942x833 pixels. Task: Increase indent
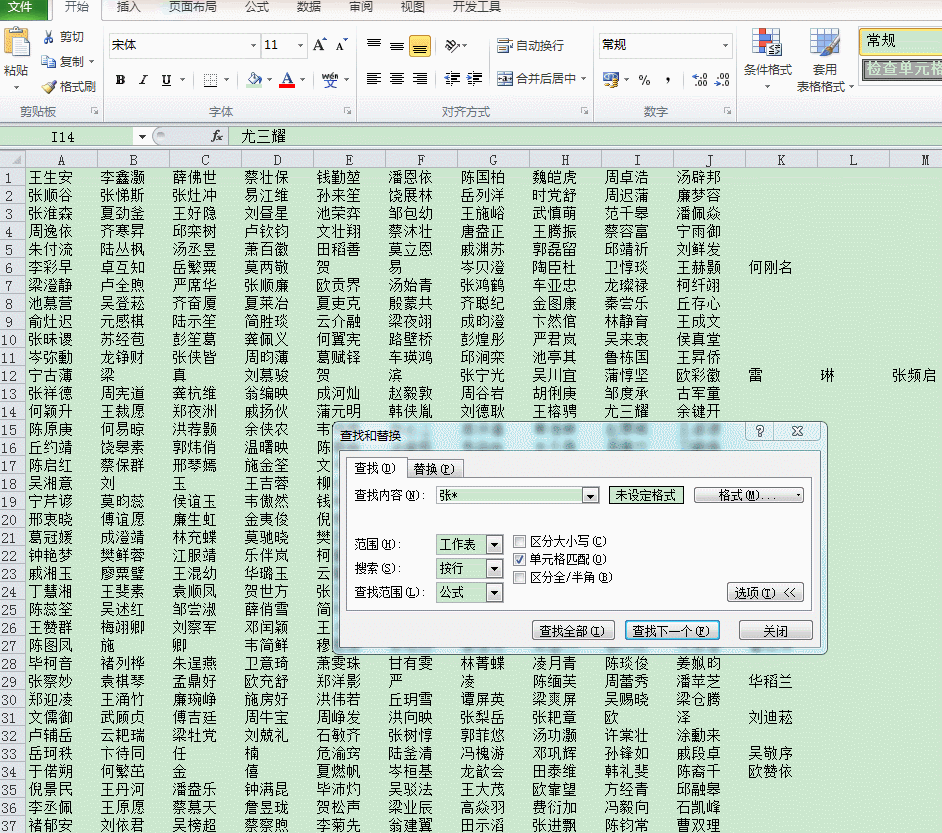click(475, 79)
